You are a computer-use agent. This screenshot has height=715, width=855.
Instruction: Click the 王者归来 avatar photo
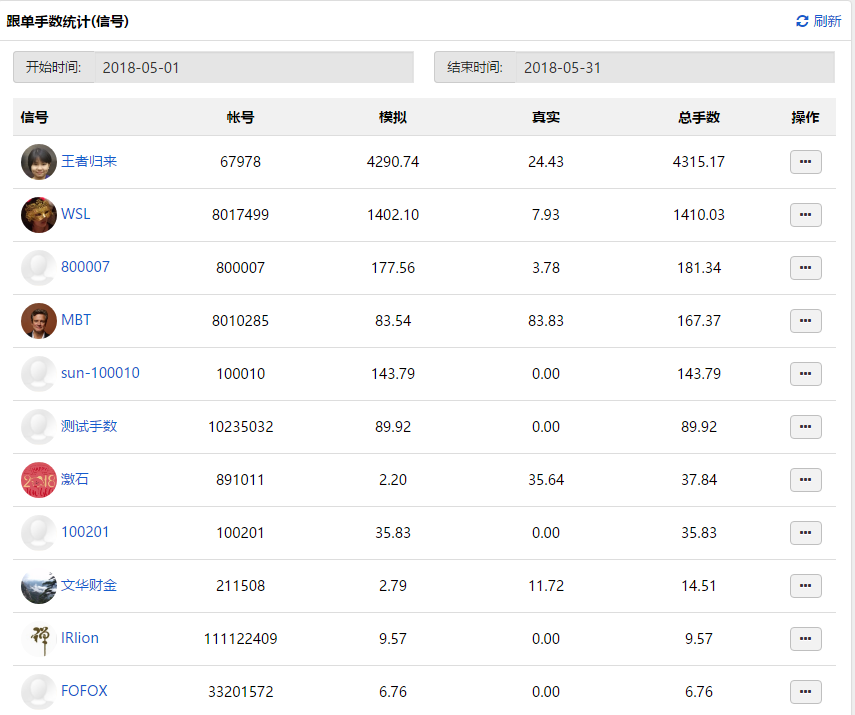point(39,162)
